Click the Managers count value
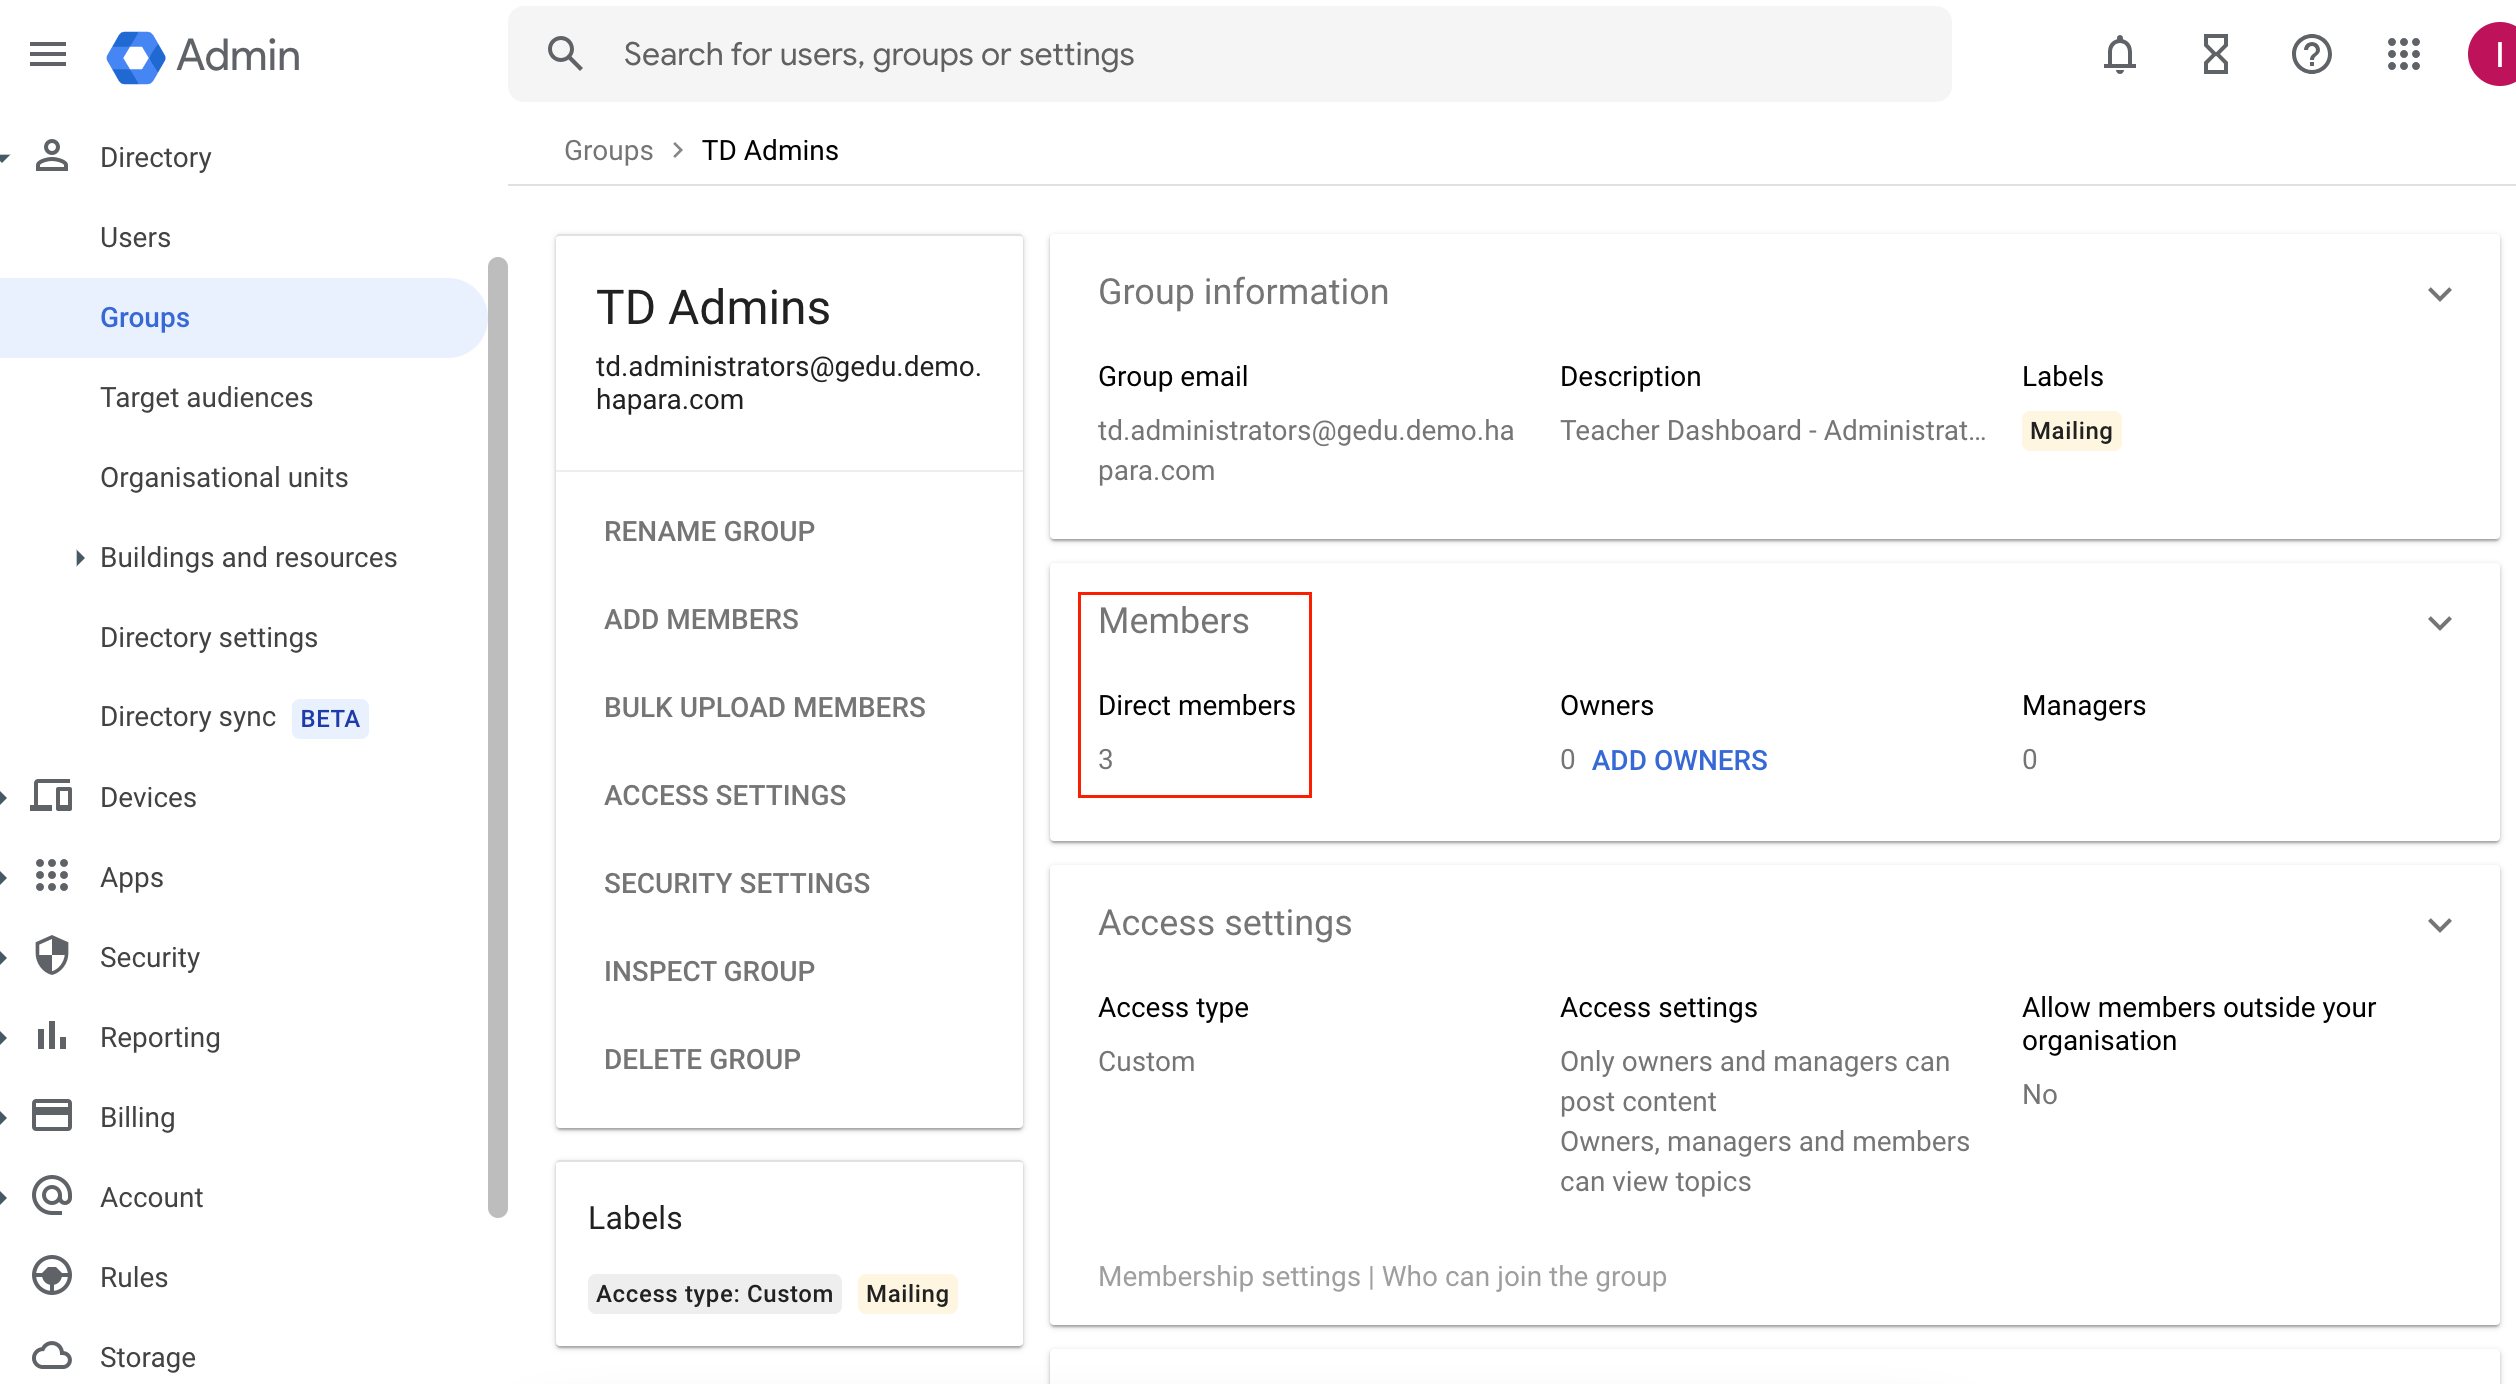Image resolution: width=2516 pixels, height=1384 pixels. point(2029,759)
